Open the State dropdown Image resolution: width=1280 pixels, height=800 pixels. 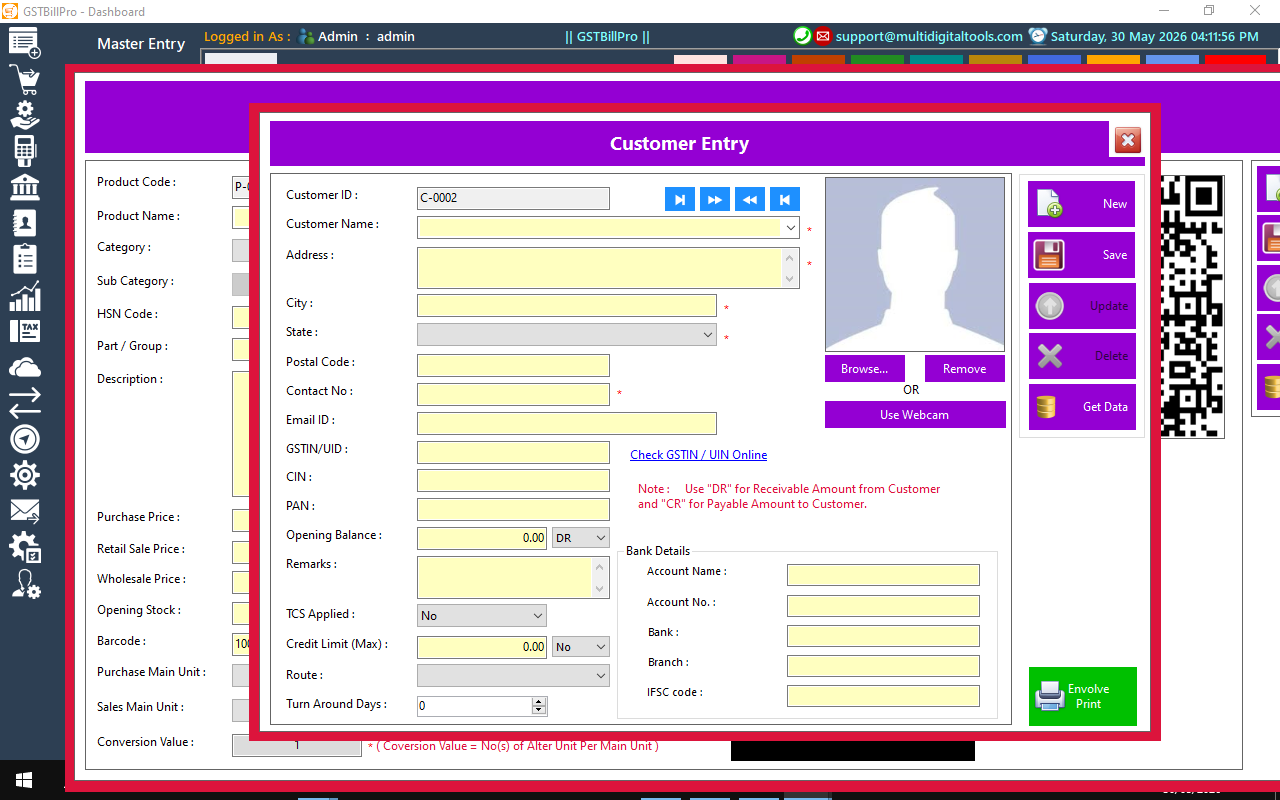click(708, 334)
